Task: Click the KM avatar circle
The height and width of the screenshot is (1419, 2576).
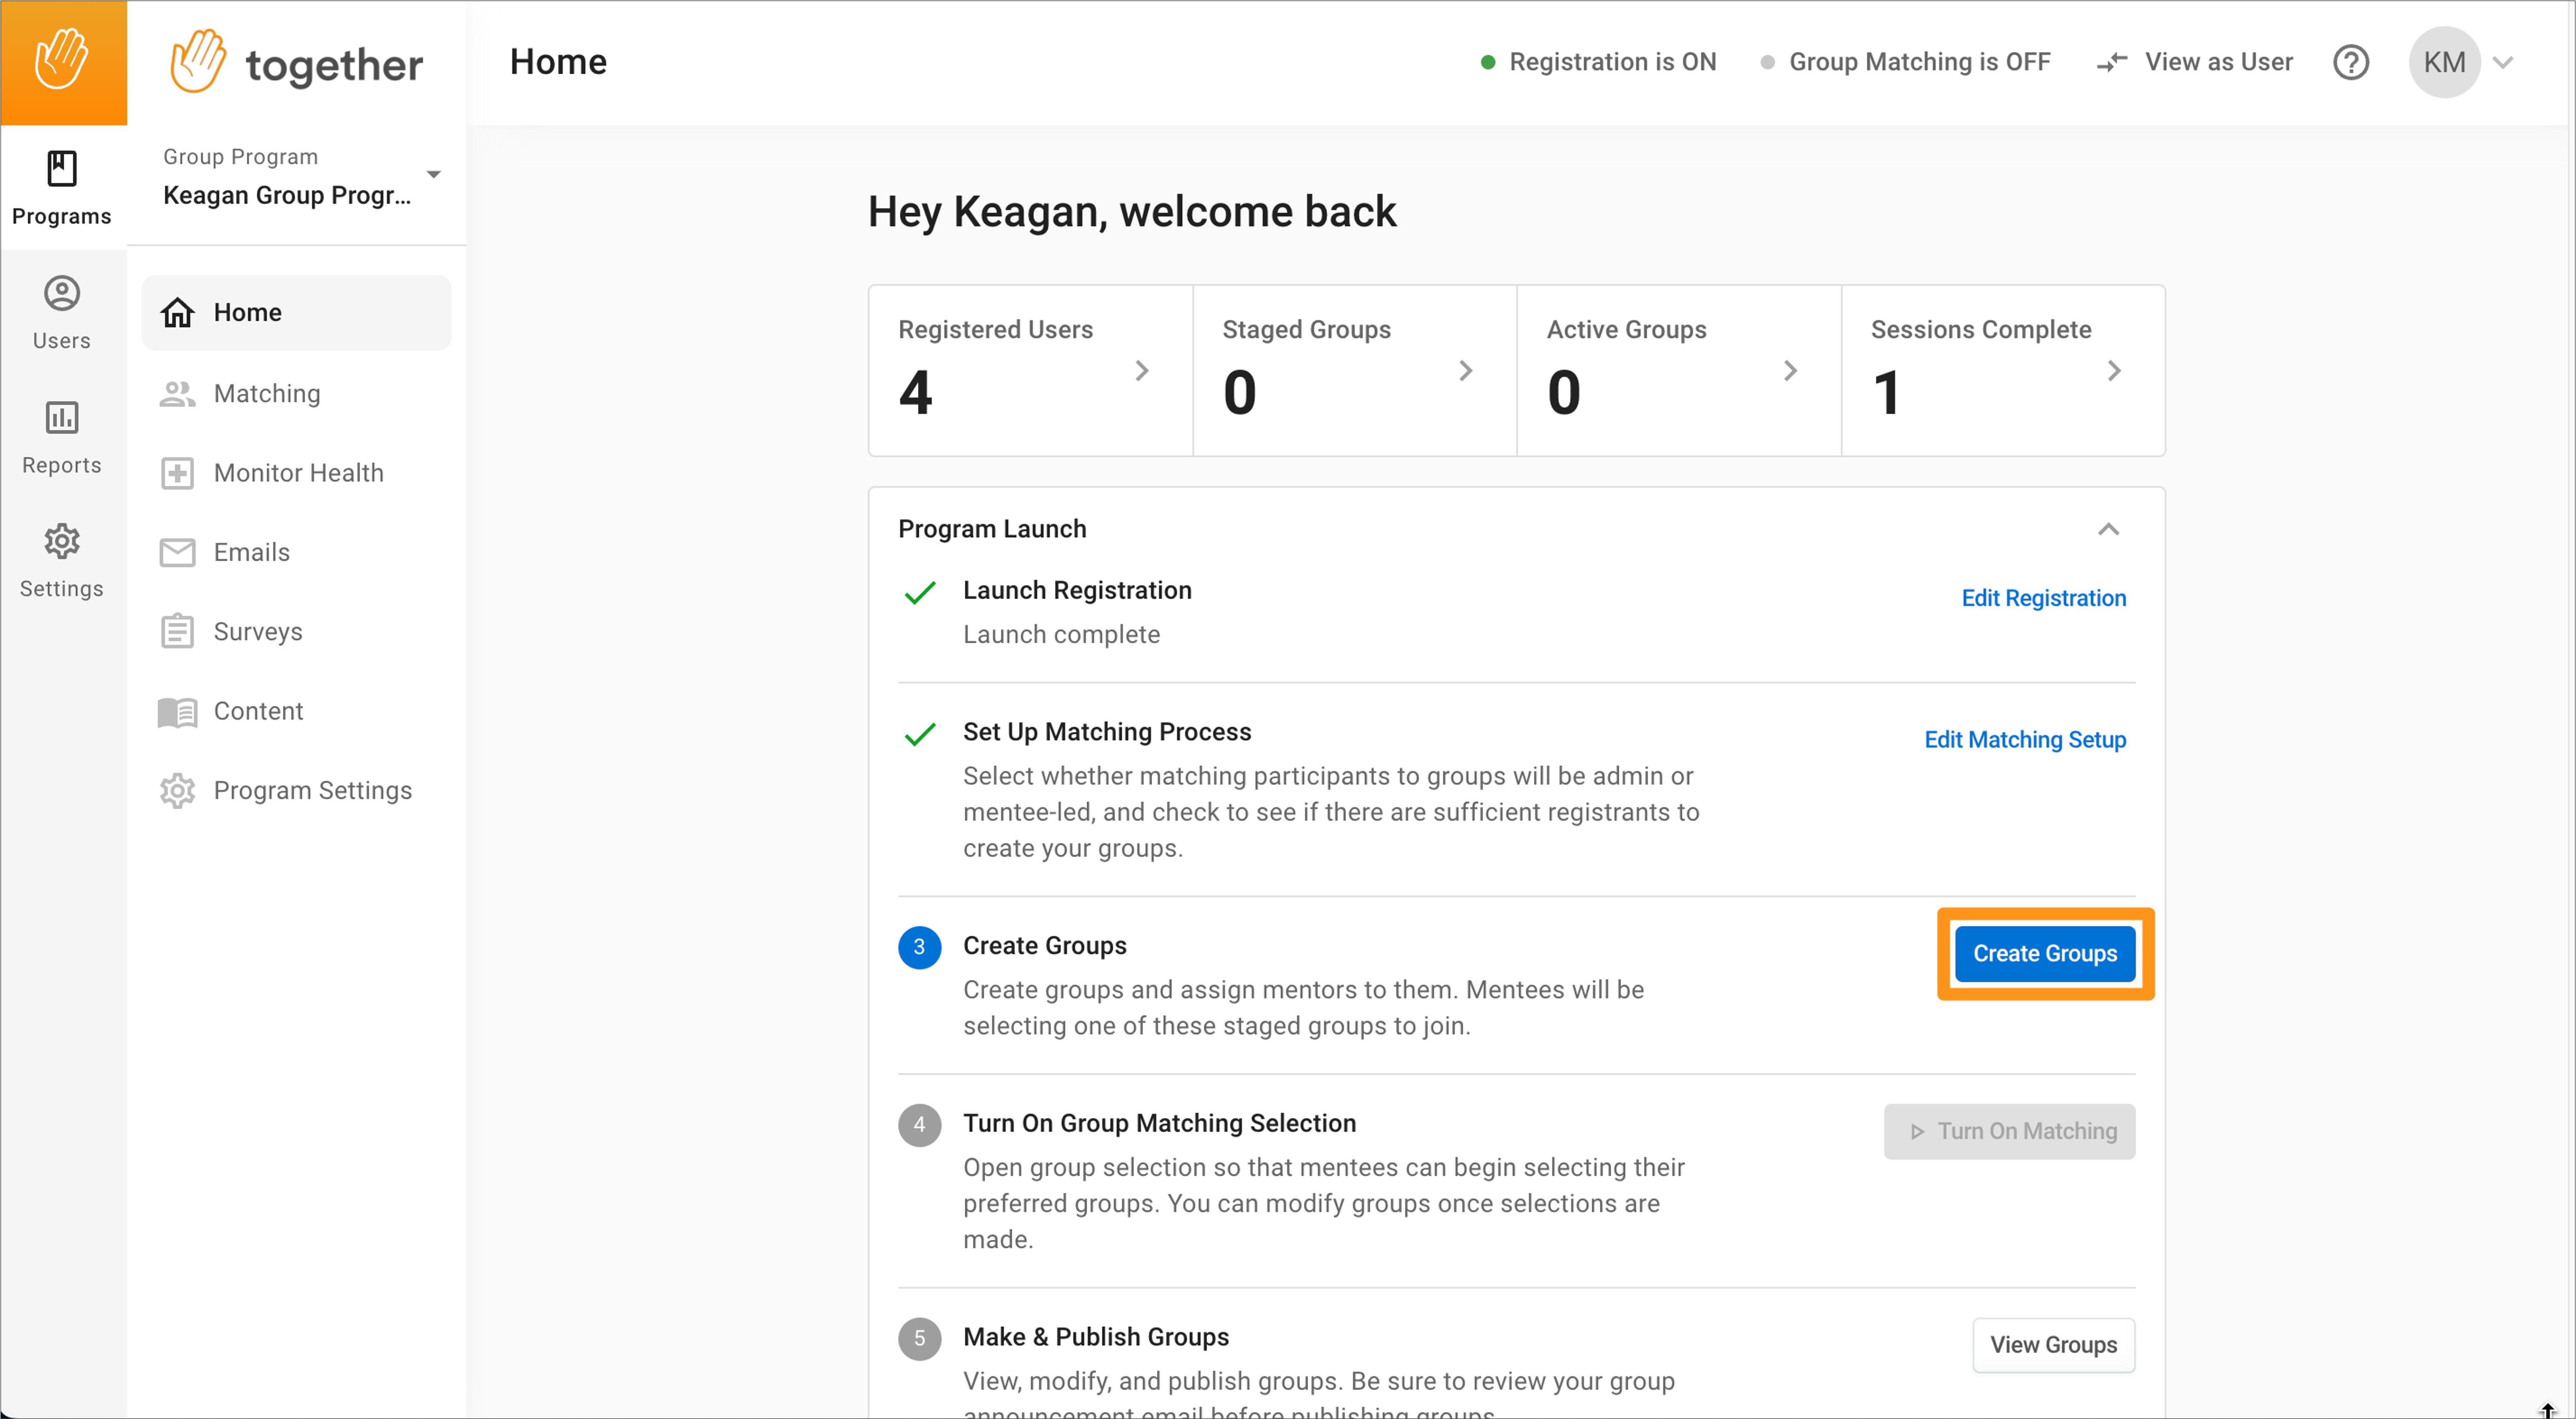Action: [2444, 62]
